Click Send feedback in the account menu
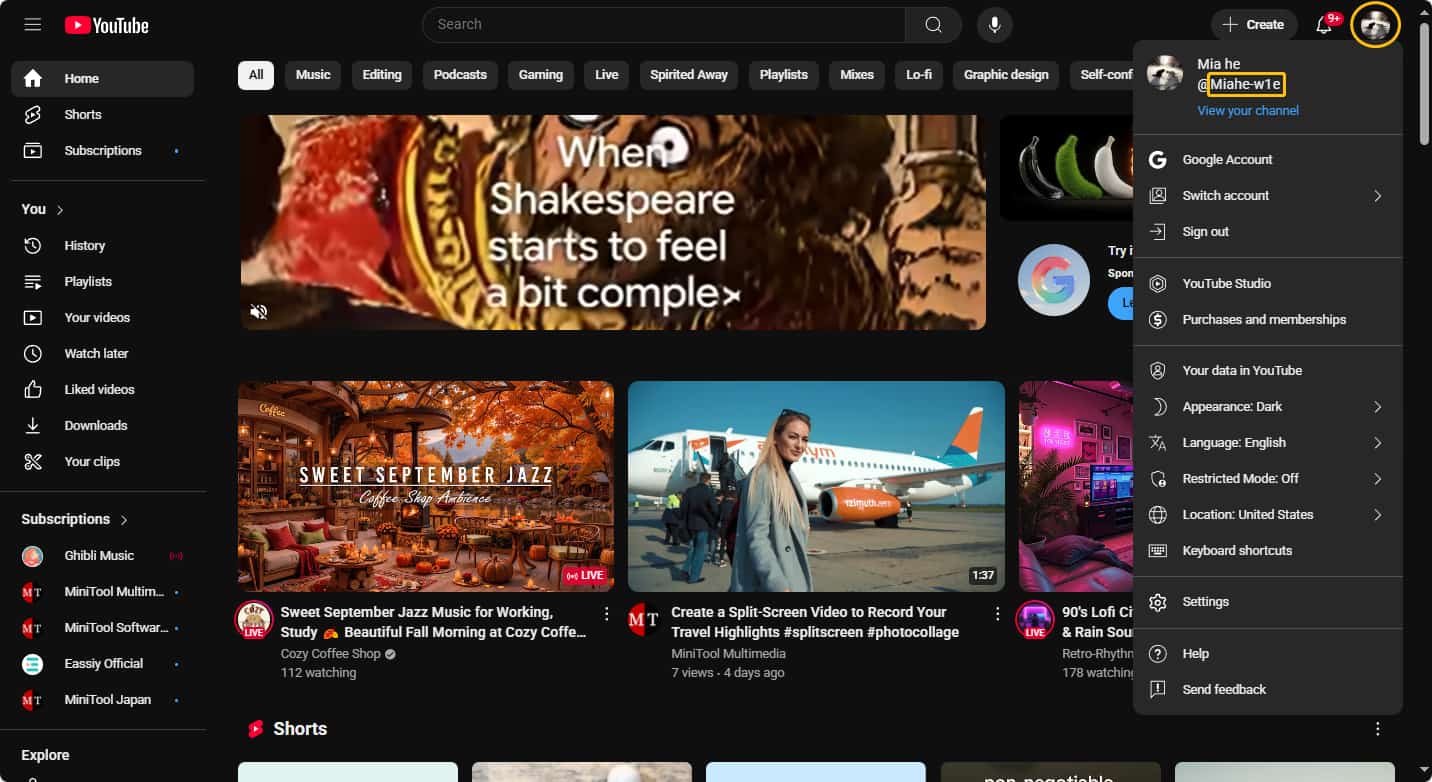The image size is (1432, 782). coord(1268,689)
